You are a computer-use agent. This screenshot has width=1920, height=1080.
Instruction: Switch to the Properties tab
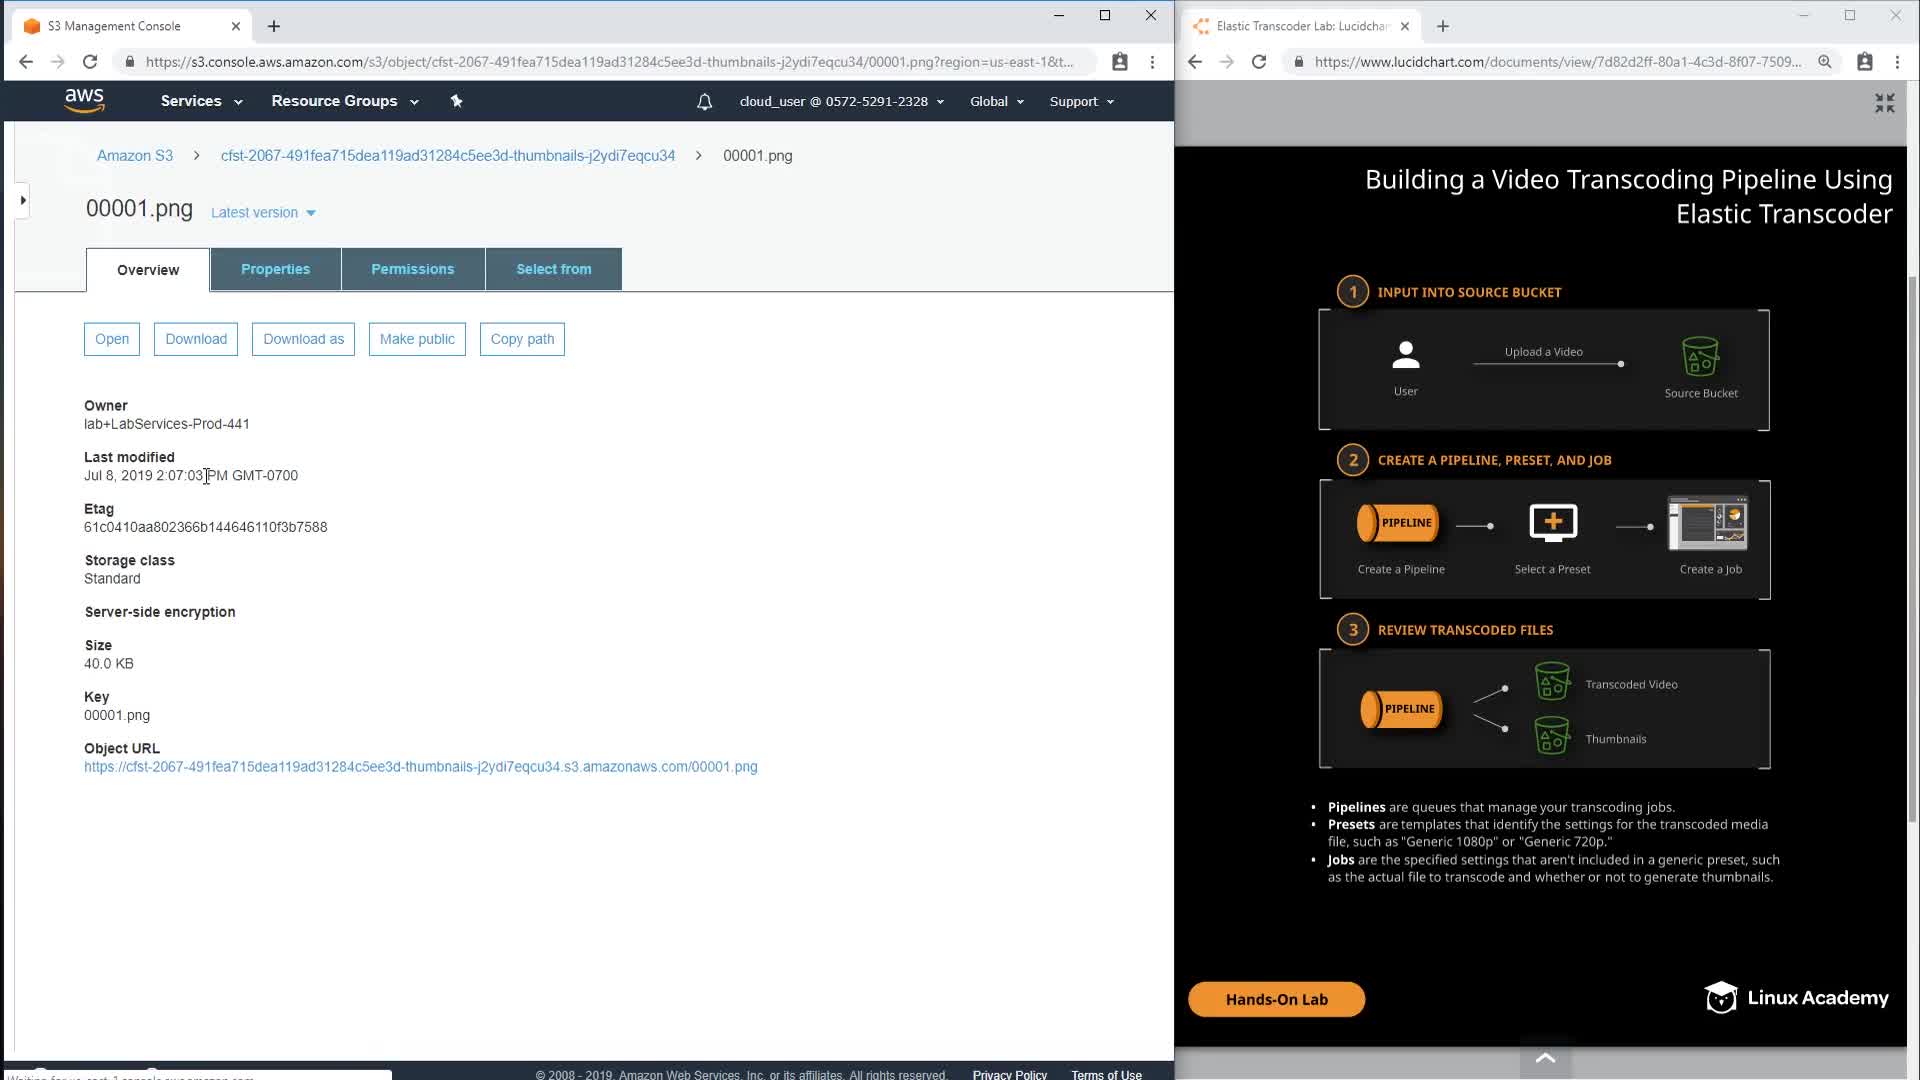click(275, 269)
